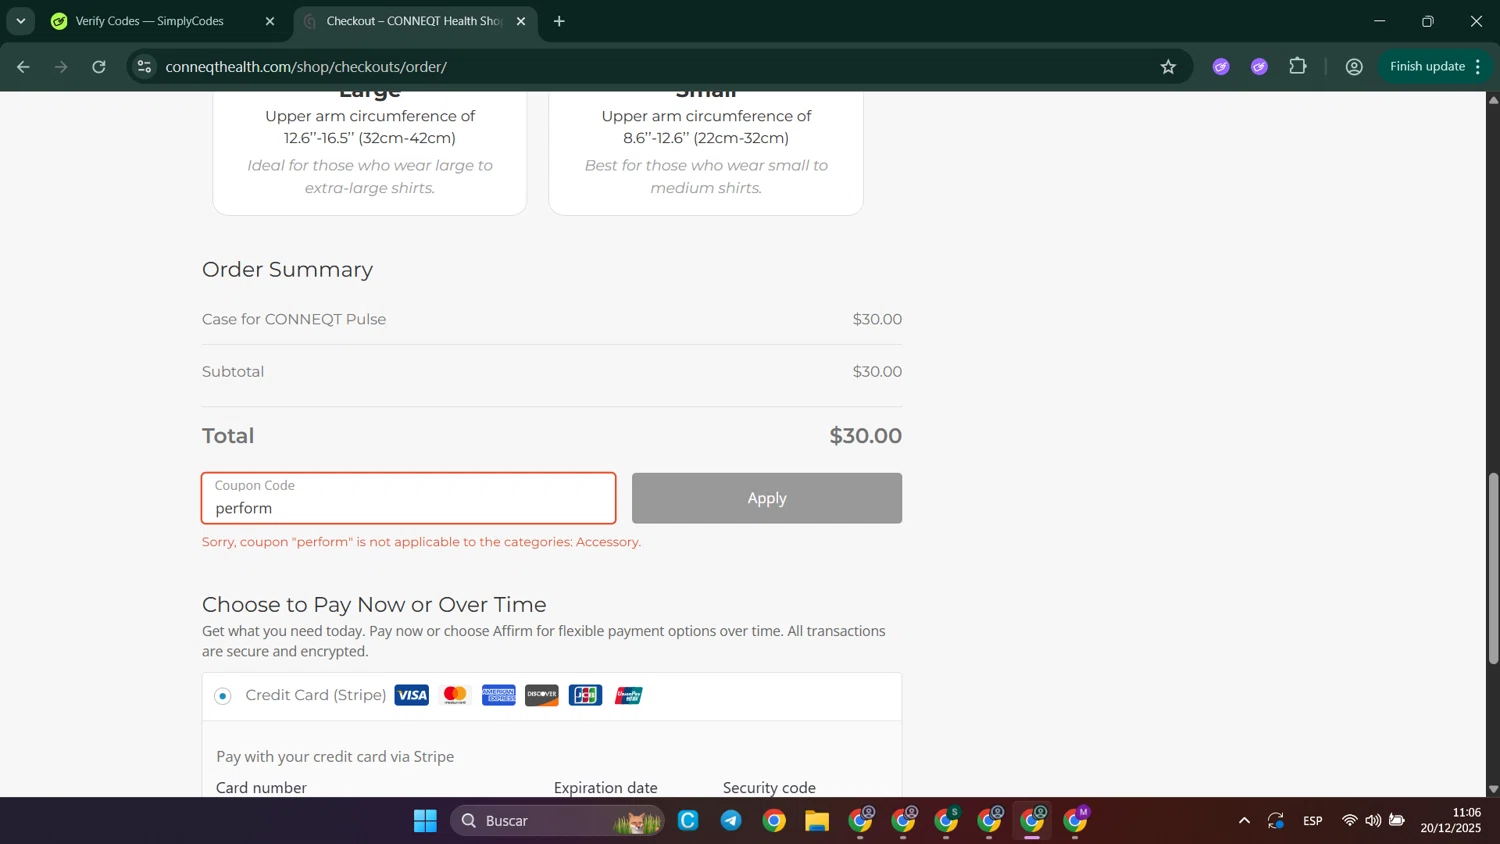Open the volume control
The width and height of the screenshot is (1500, 844).
click(1373, 821)
